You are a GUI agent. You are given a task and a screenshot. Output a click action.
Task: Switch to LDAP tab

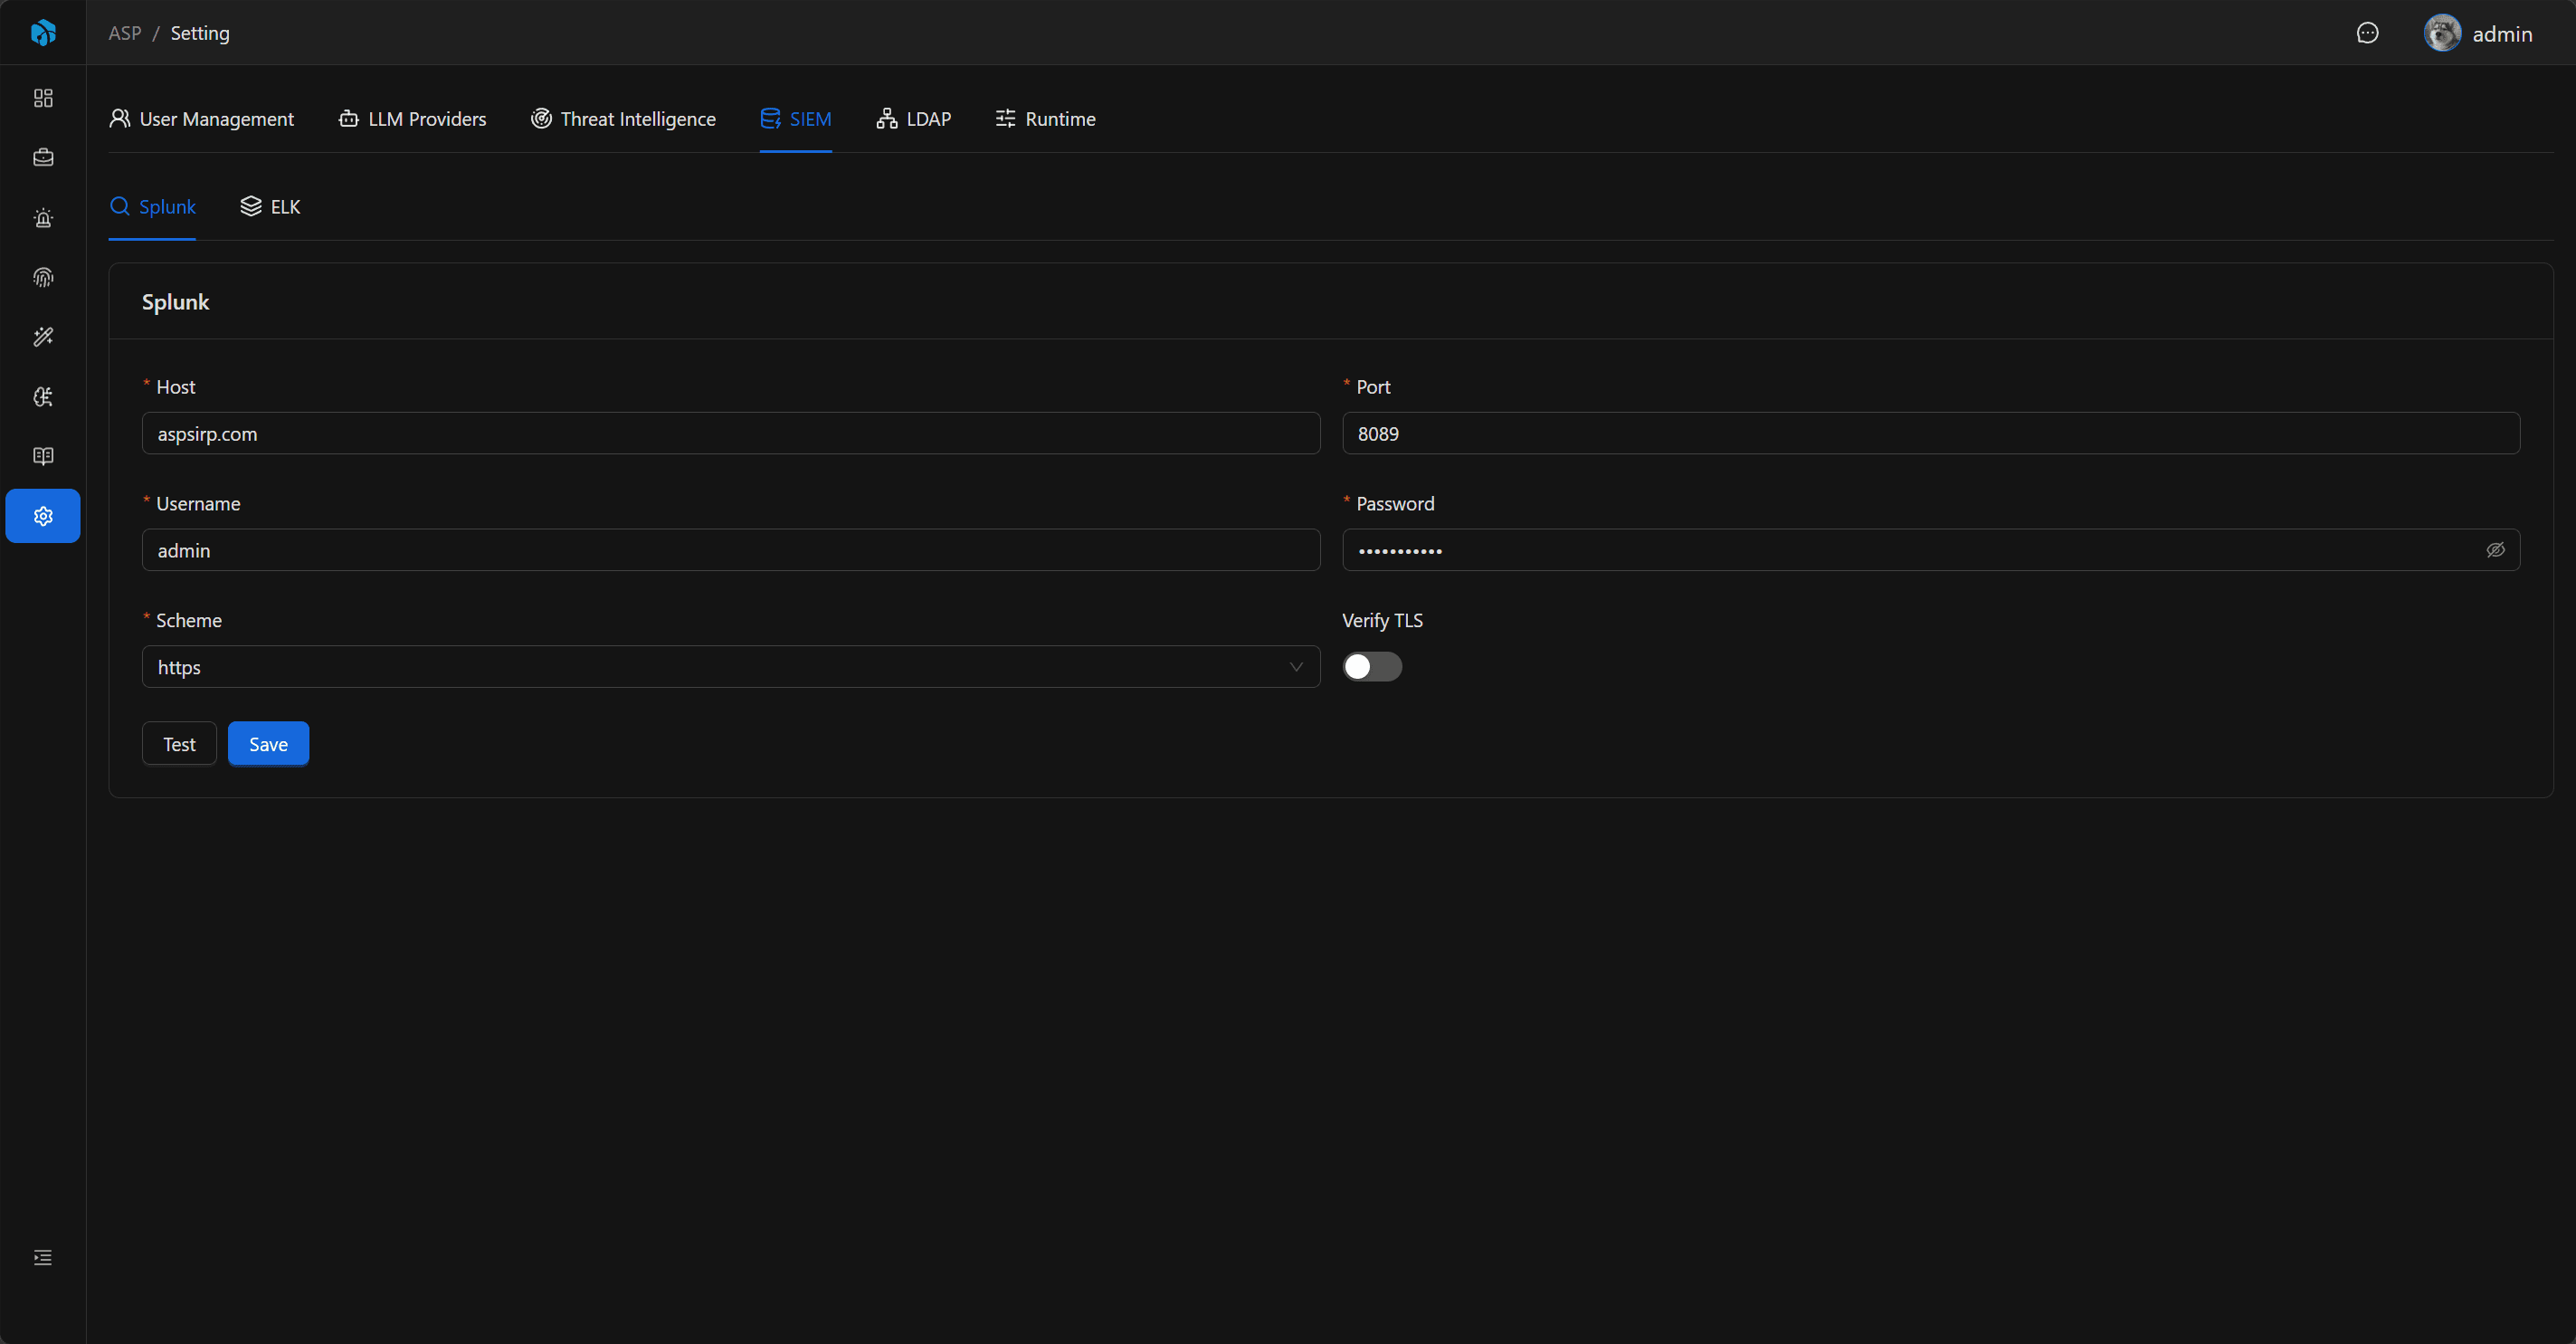point(914,119)
